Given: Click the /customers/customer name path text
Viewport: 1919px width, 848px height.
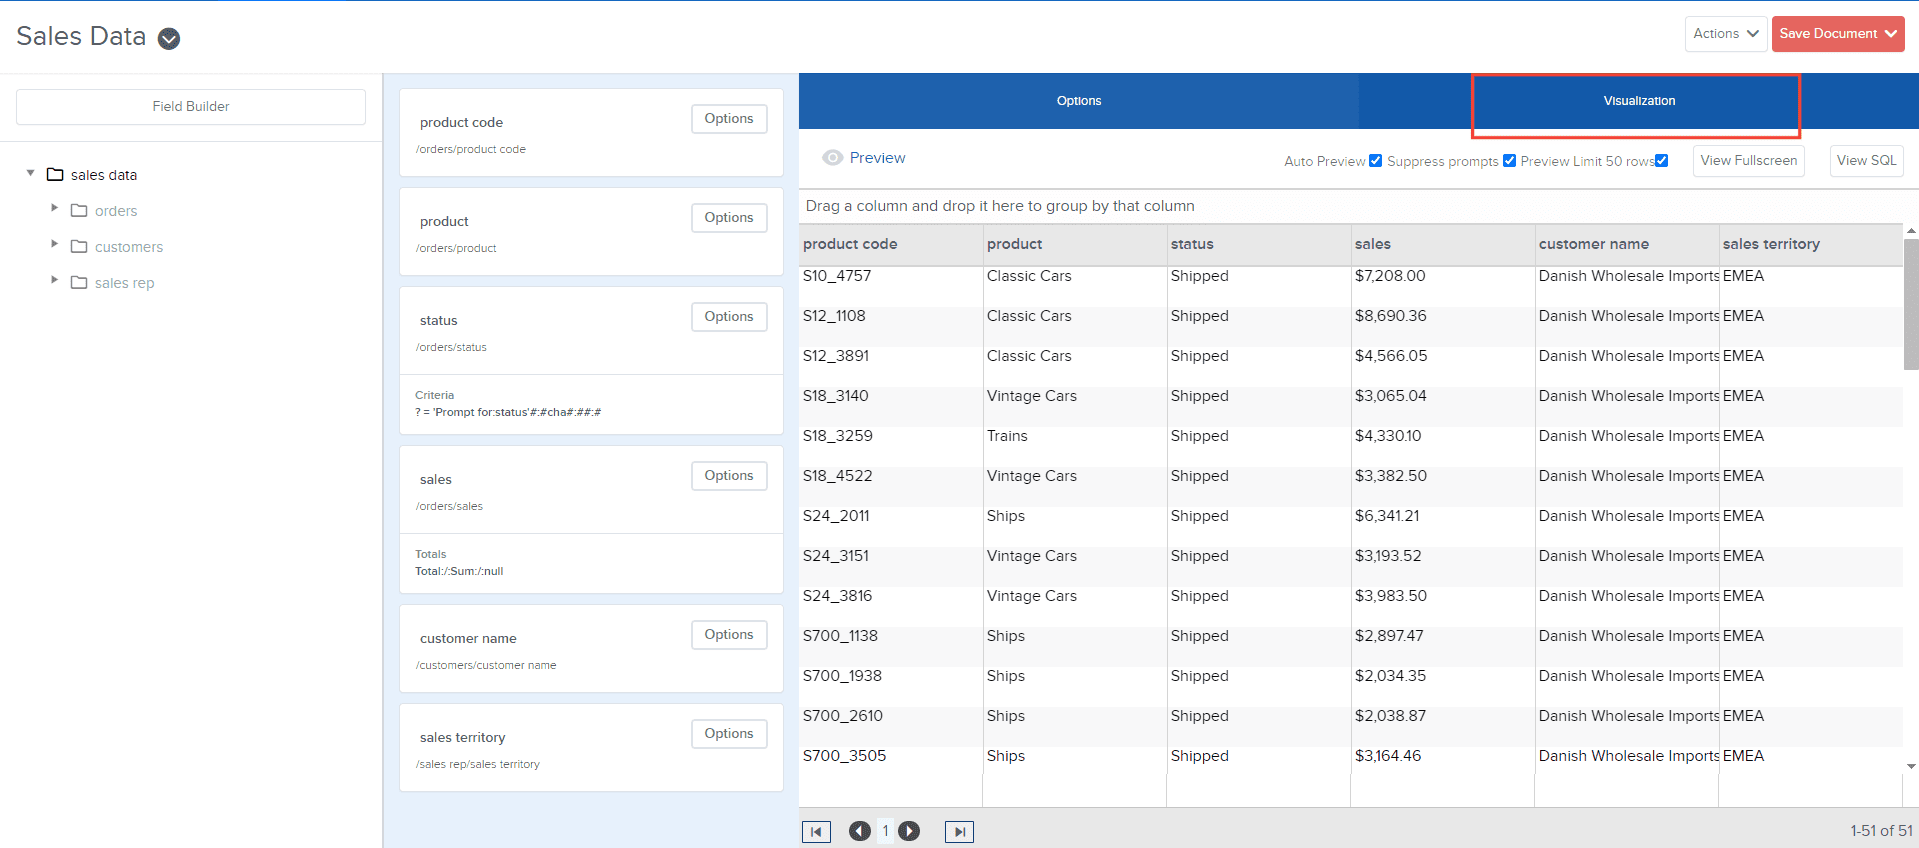Looking at the screenshot, I should (x=486, y=665).
